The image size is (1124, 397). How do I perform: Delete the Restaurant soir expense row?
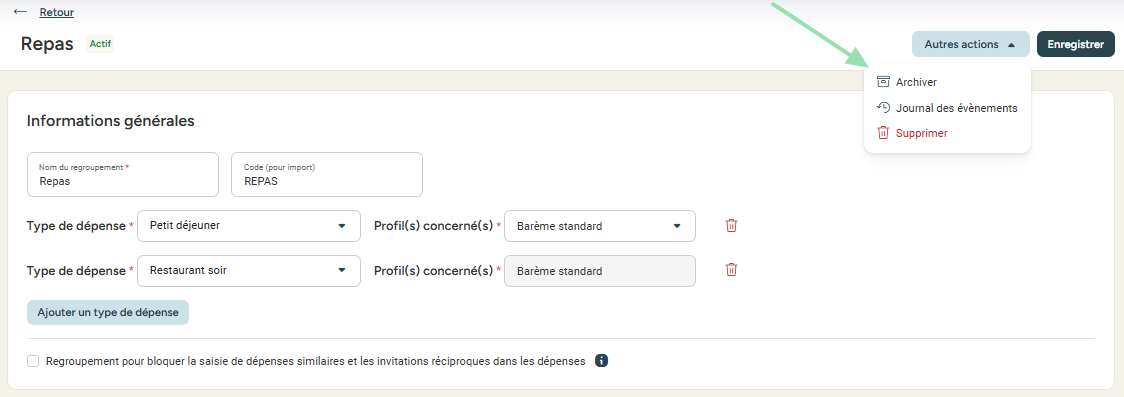[731, 270]
